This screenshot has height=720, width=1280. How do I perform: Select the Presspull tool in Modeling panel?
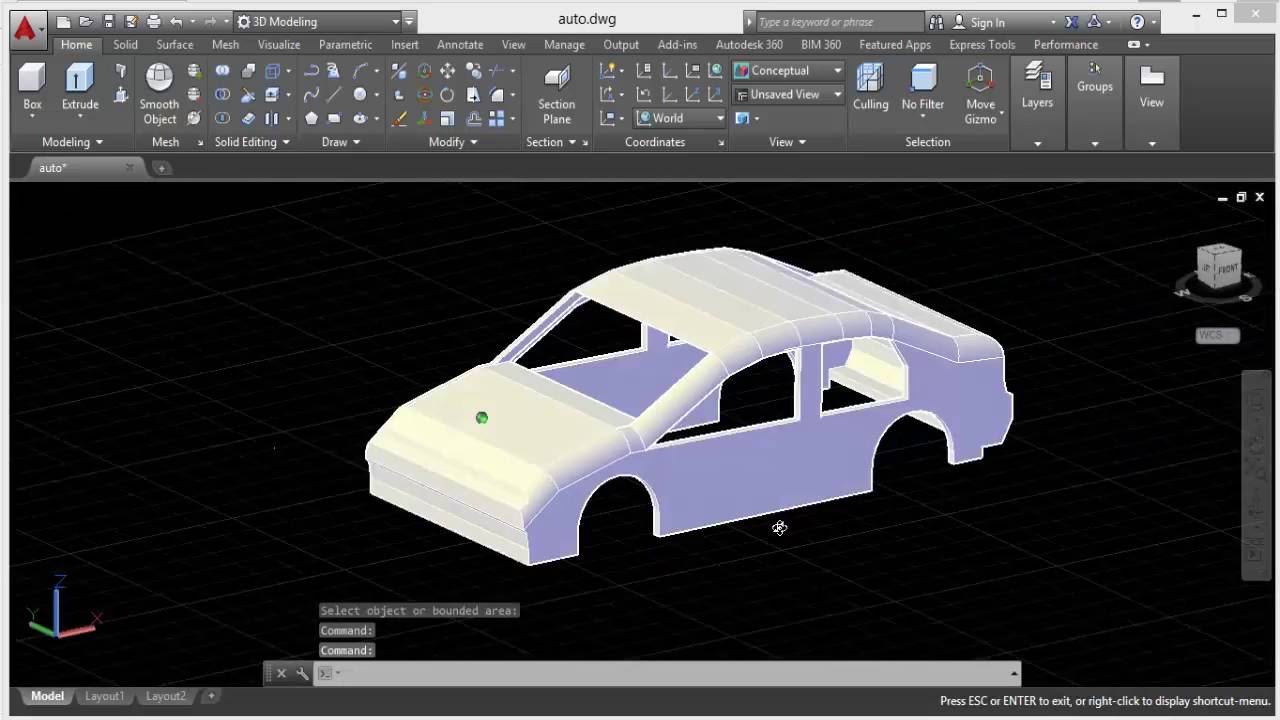point(120,95)
